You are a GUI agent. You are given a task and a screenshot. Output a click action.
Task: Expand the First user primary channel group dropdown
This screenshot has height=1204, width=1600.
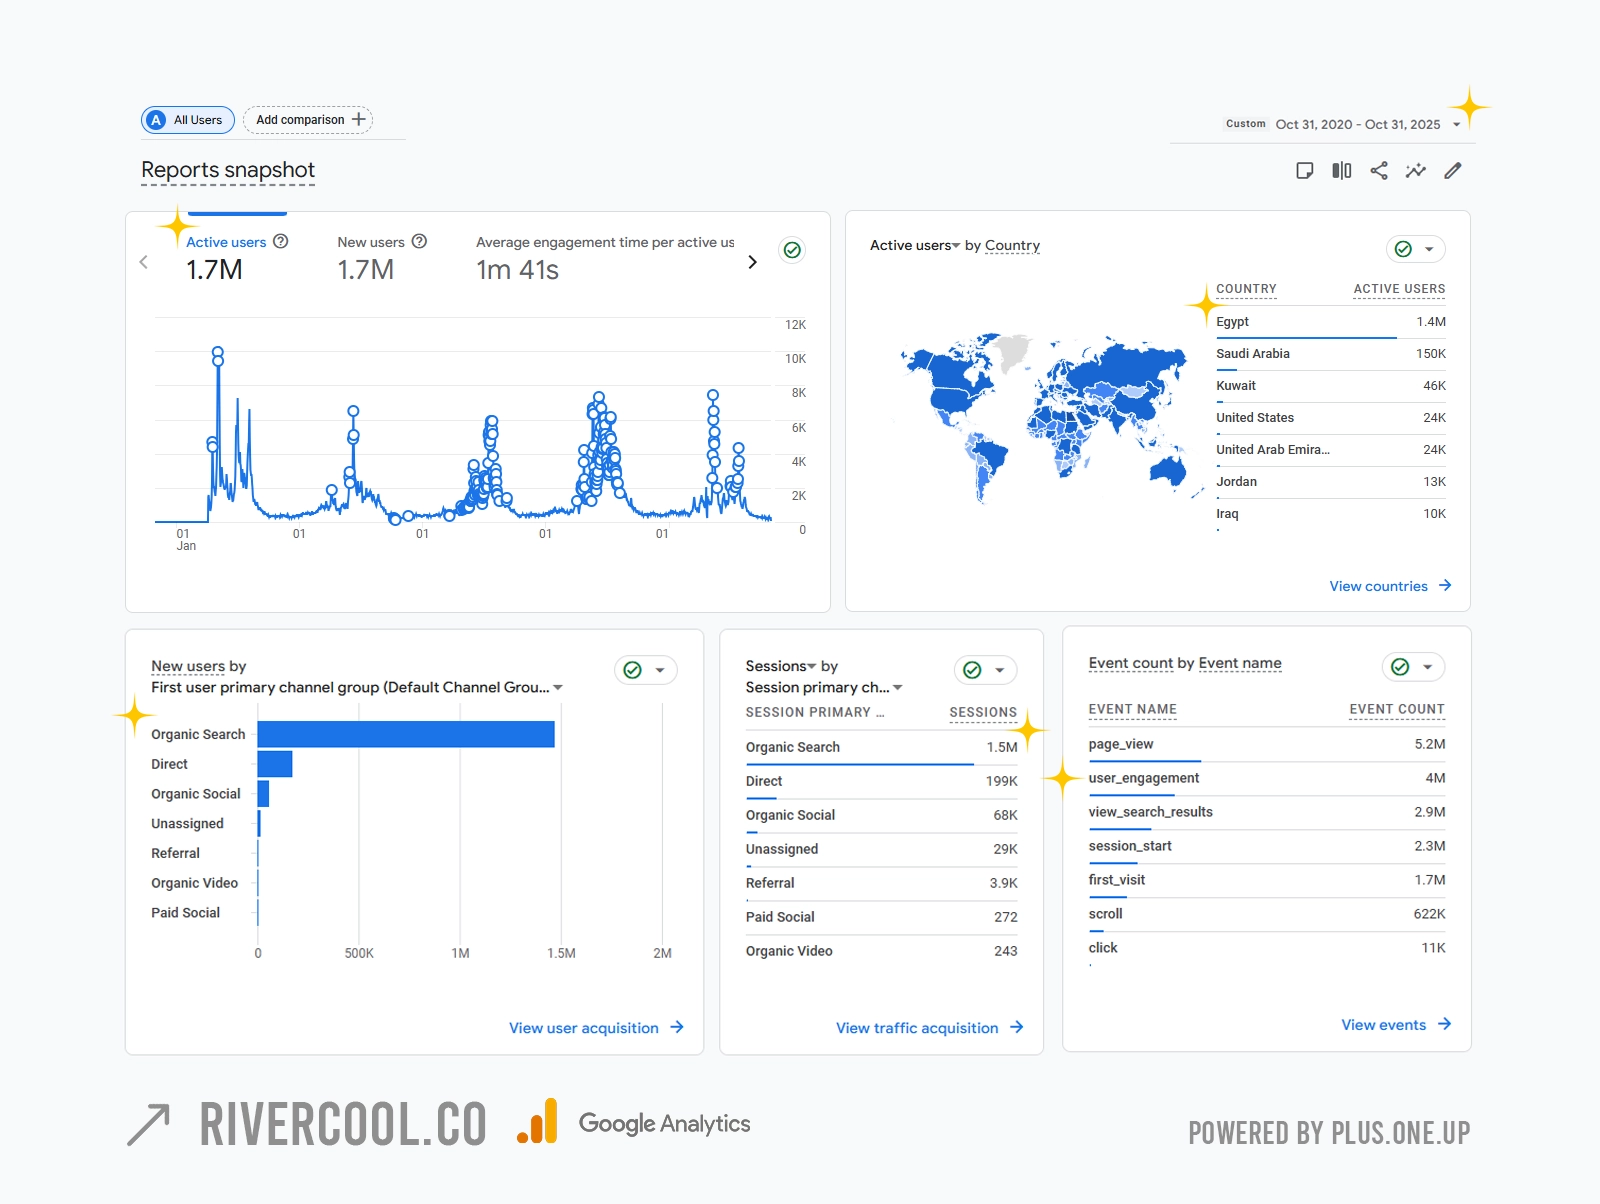click(559, 688)
